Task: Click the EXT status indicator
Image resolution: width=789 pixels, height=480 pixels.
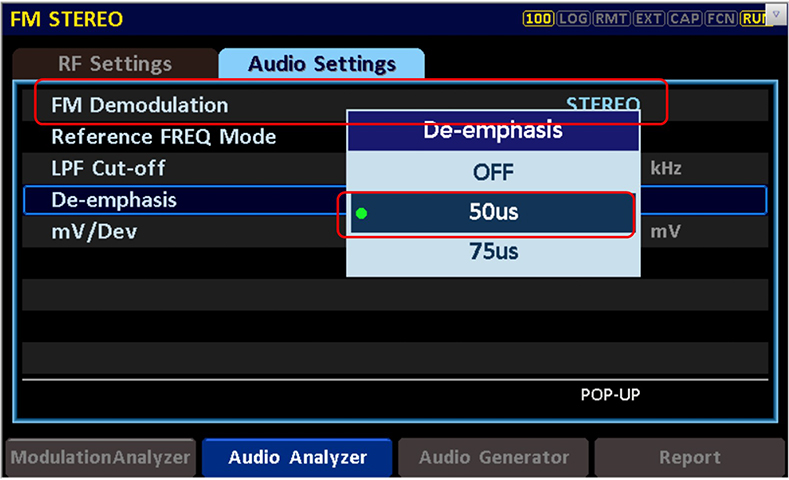Action: click(x=647, y=18)
